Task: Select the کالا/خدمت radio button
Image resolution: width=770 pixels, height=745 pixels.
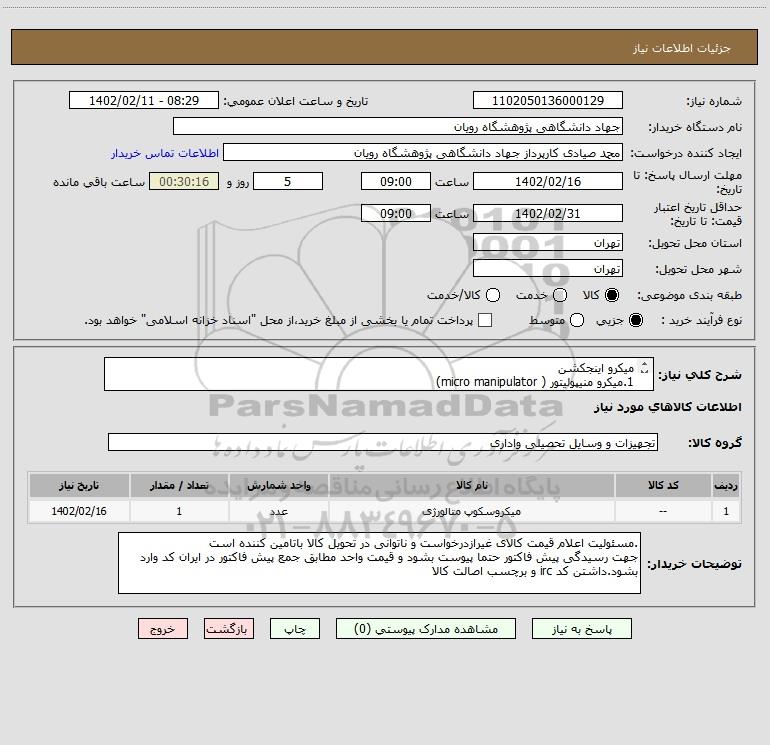Action: (x=493, y=295)
